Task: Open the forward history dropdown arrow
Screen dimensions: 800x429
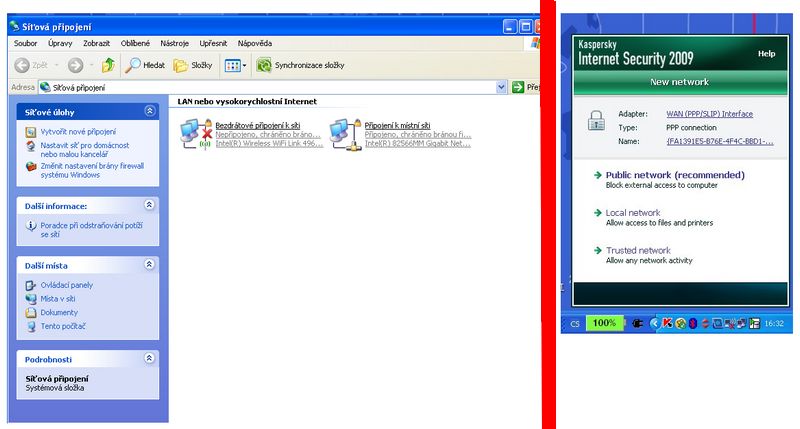Action: point(91,65)
